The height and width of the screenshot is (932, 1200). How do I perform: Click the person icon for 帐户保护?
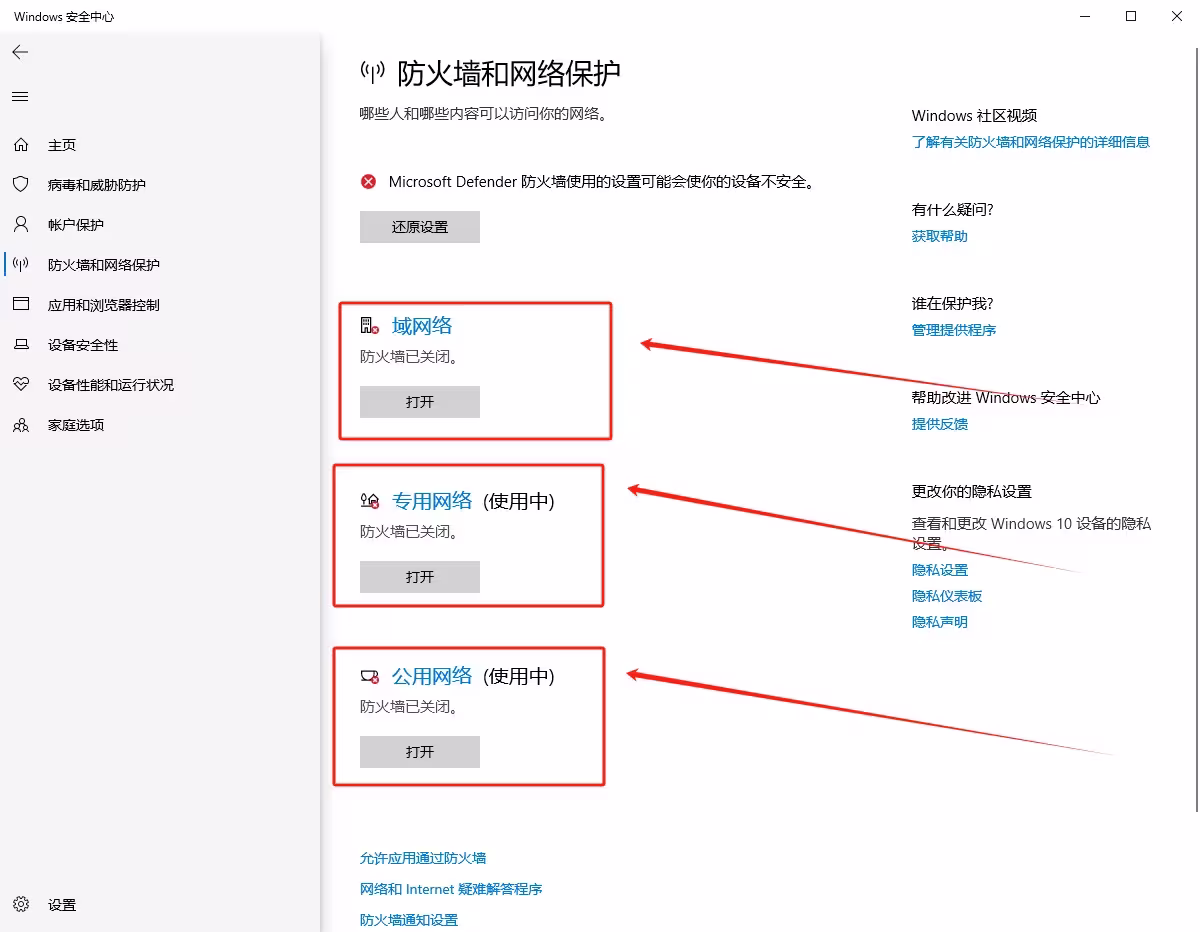(21, 225)
